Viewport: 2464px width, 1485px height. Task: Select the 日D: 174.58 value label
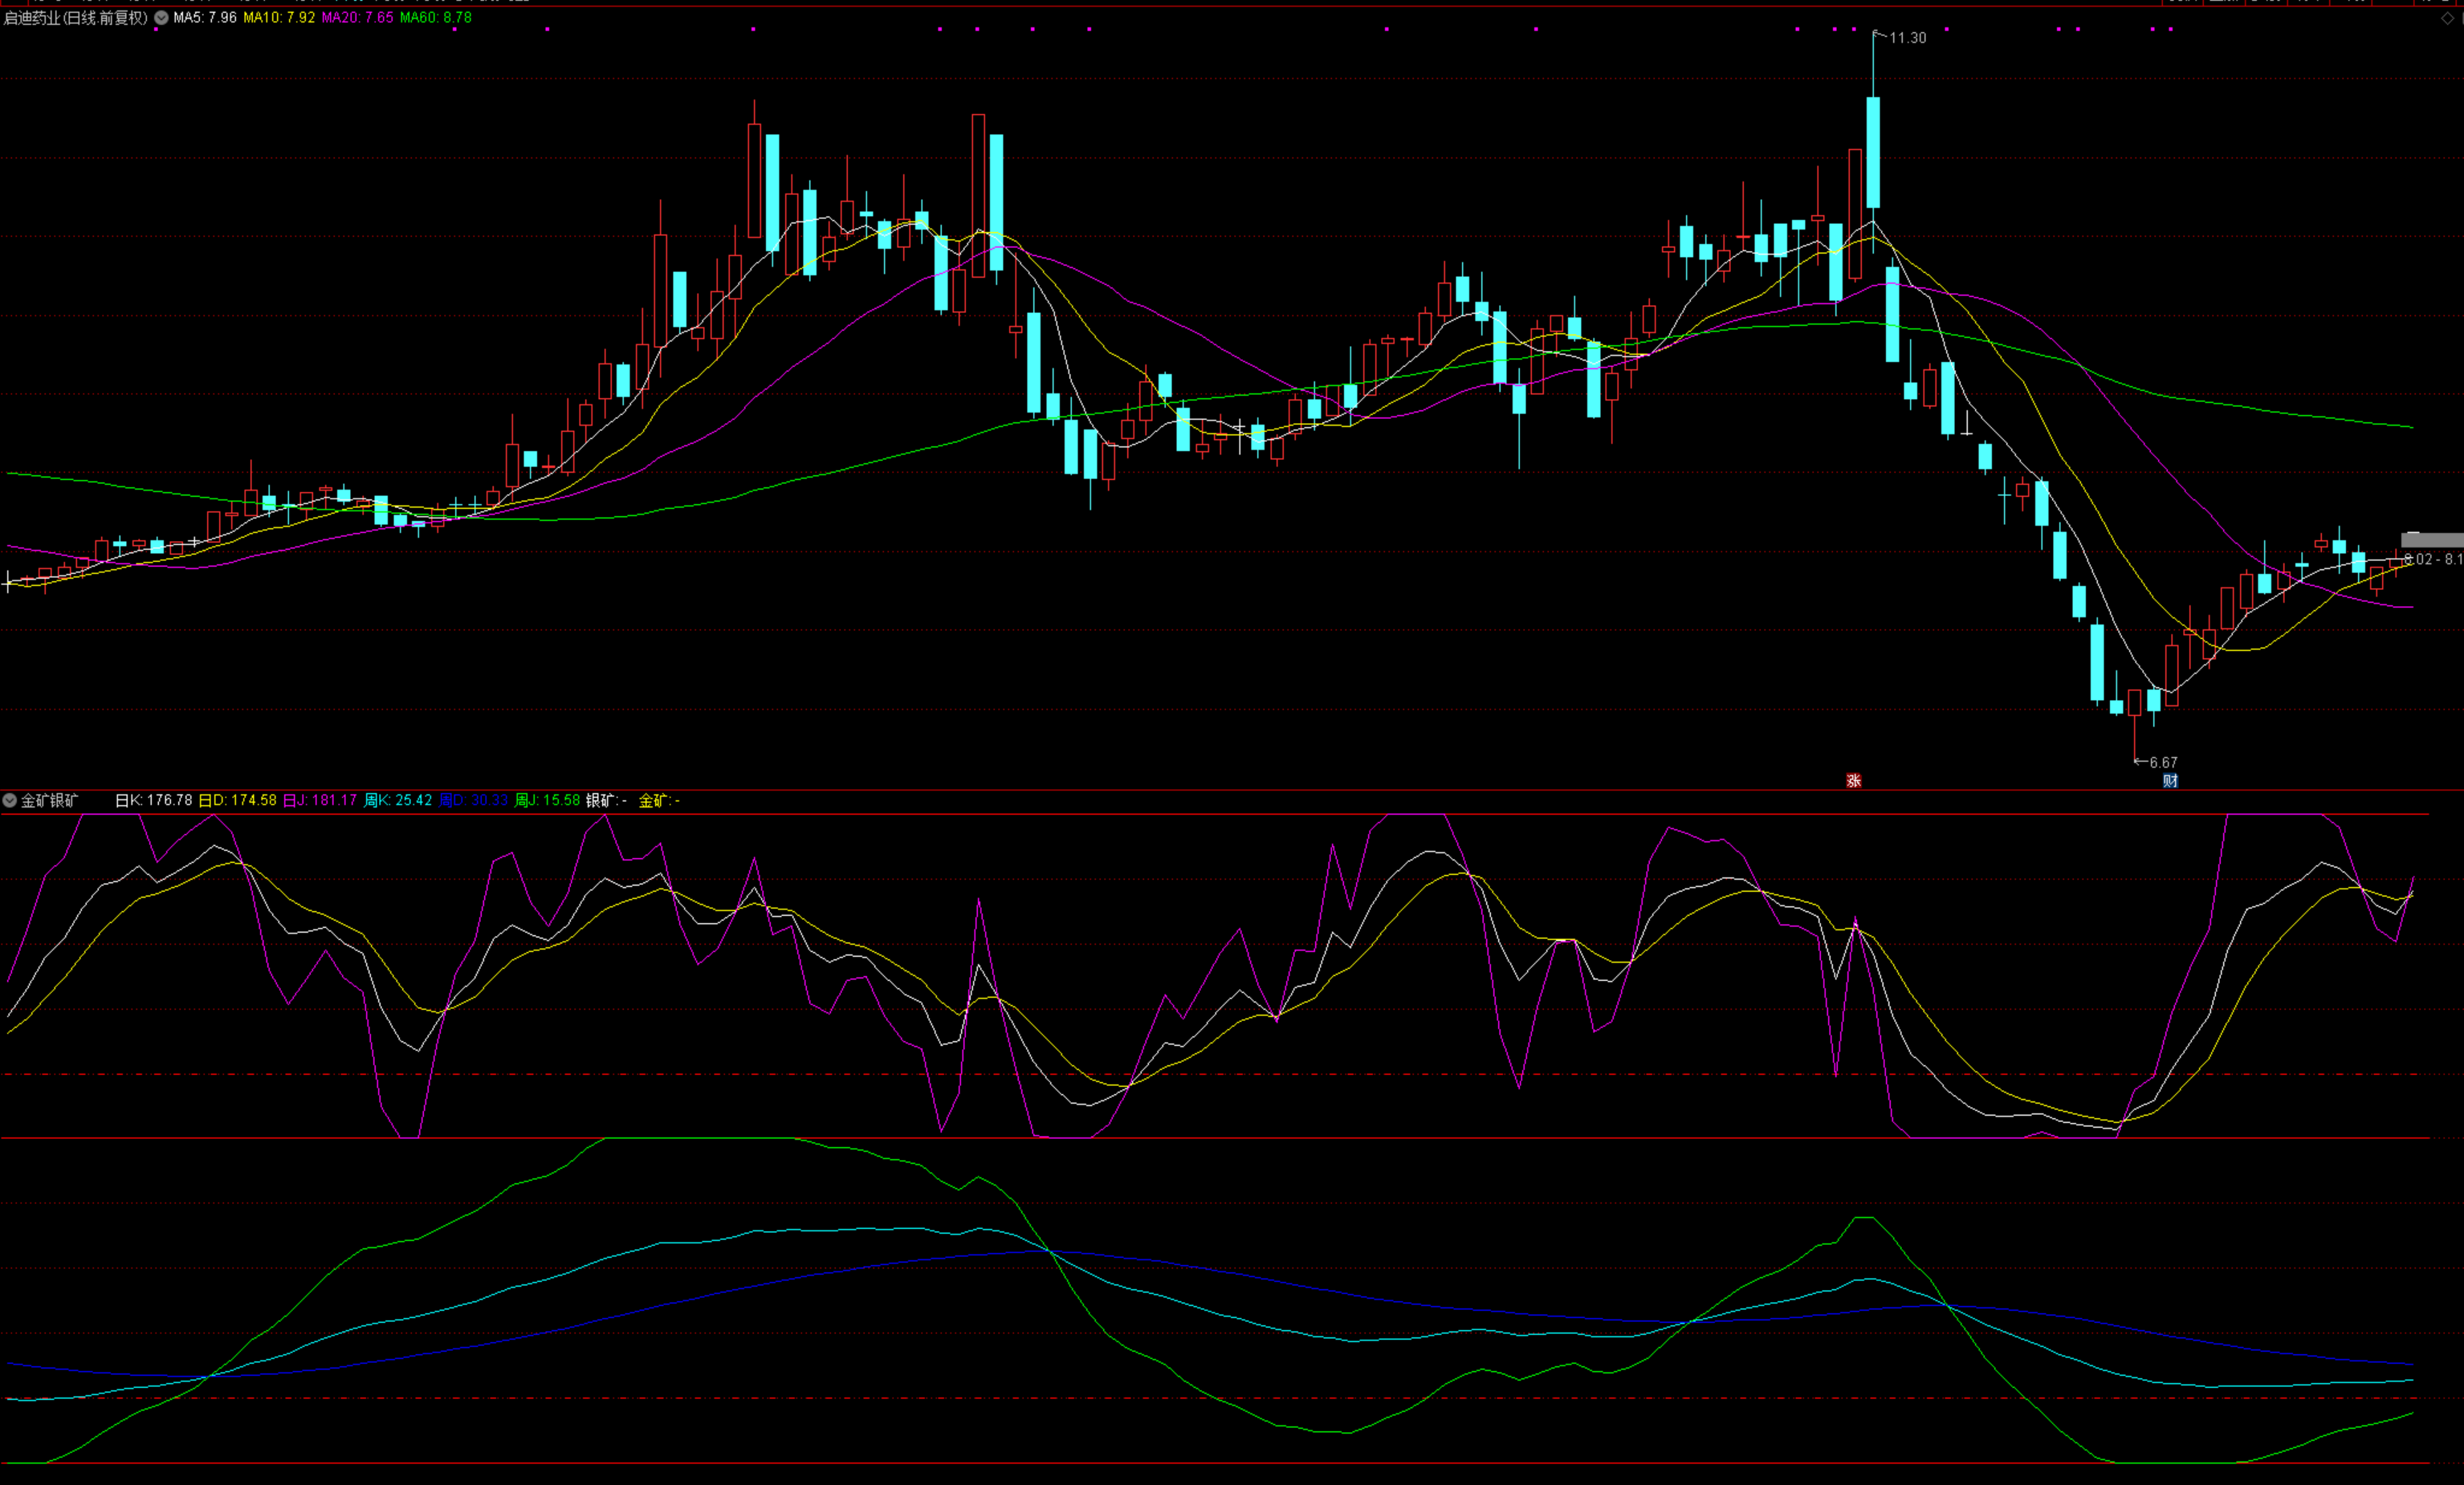[237, 800]
